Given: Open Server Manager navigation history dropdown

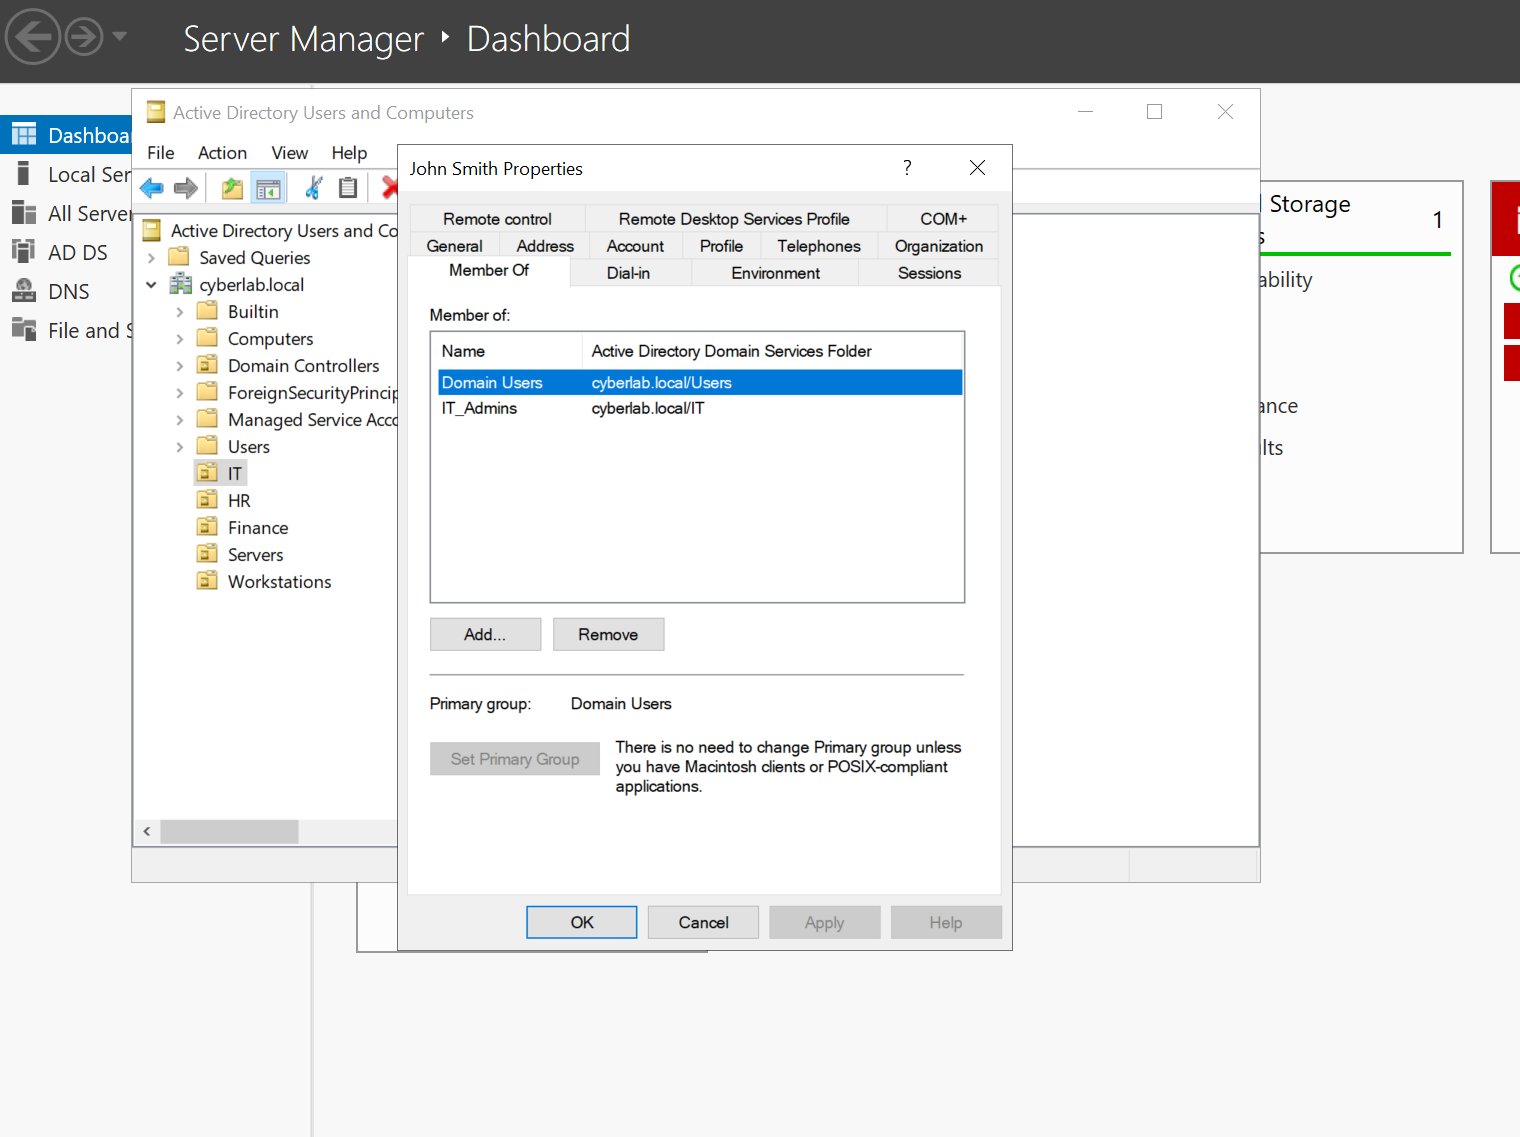Looking at the screenshot, I should pos(120,37).
